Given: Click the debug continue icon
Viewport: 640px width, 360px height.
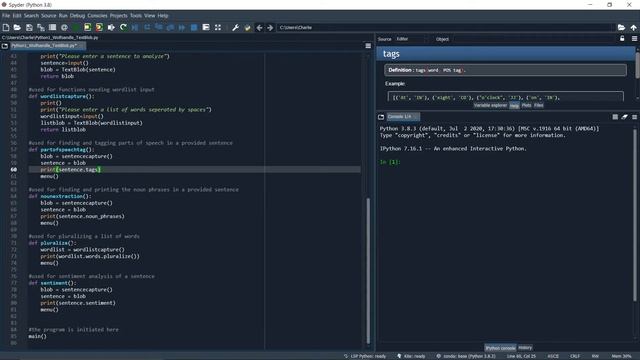Looking at the screenshot, I should point(182,27).
